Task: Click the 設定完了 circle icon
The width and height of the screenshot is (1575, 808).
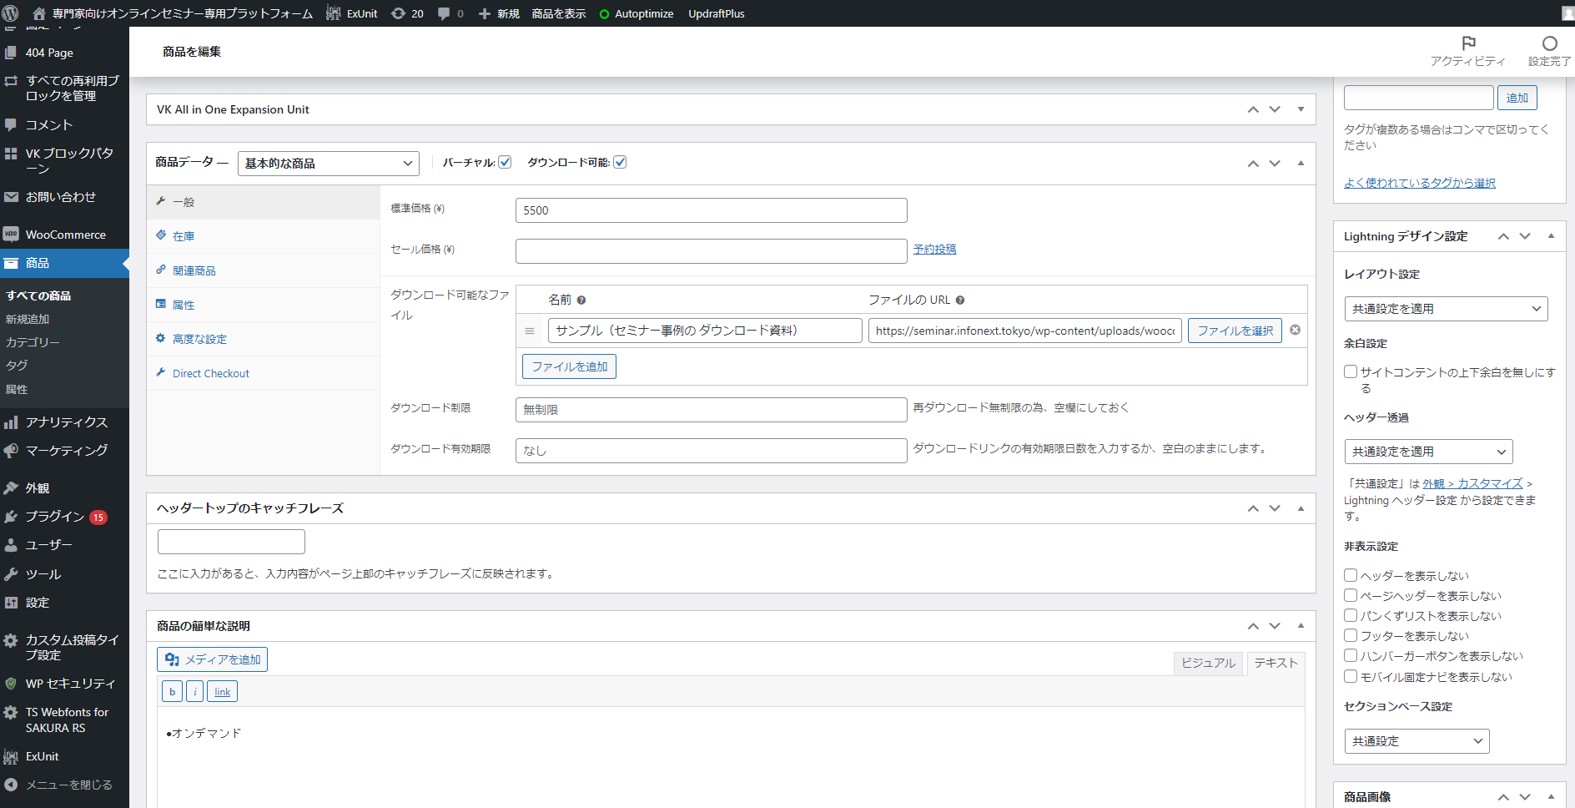Action: click(1549, 44)
